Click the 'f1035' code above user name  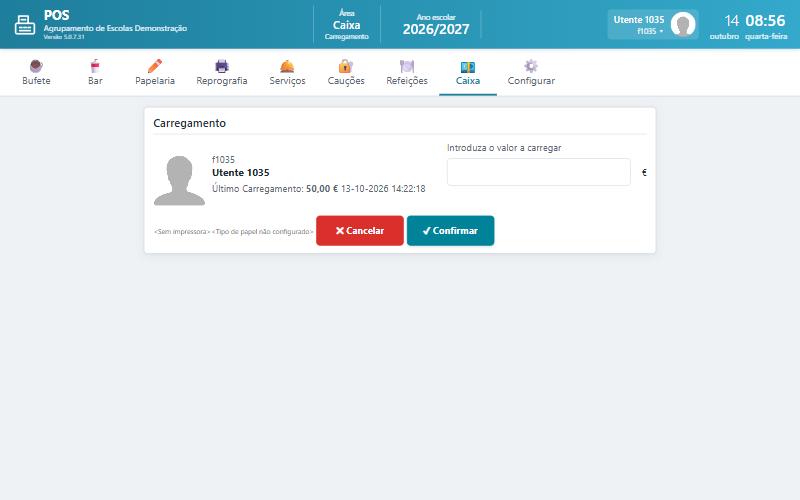pyautogui.click(x=223, y=160)
